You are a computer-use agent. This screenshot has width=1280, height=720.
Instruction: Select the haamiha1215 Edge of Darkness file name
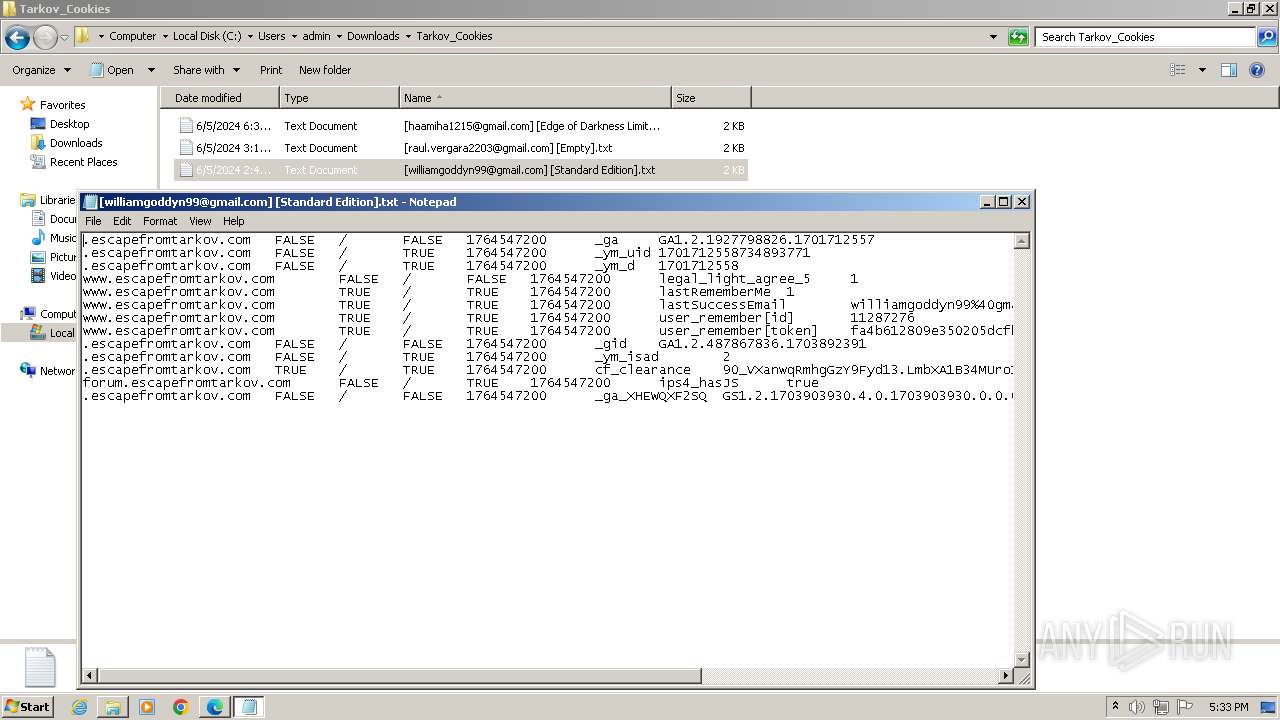click(532, 126)
